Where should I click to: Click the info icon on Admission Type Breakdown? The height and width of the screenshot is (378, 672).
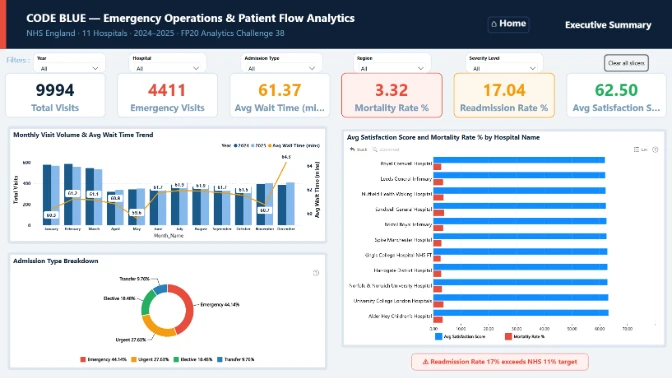(316, 273)
